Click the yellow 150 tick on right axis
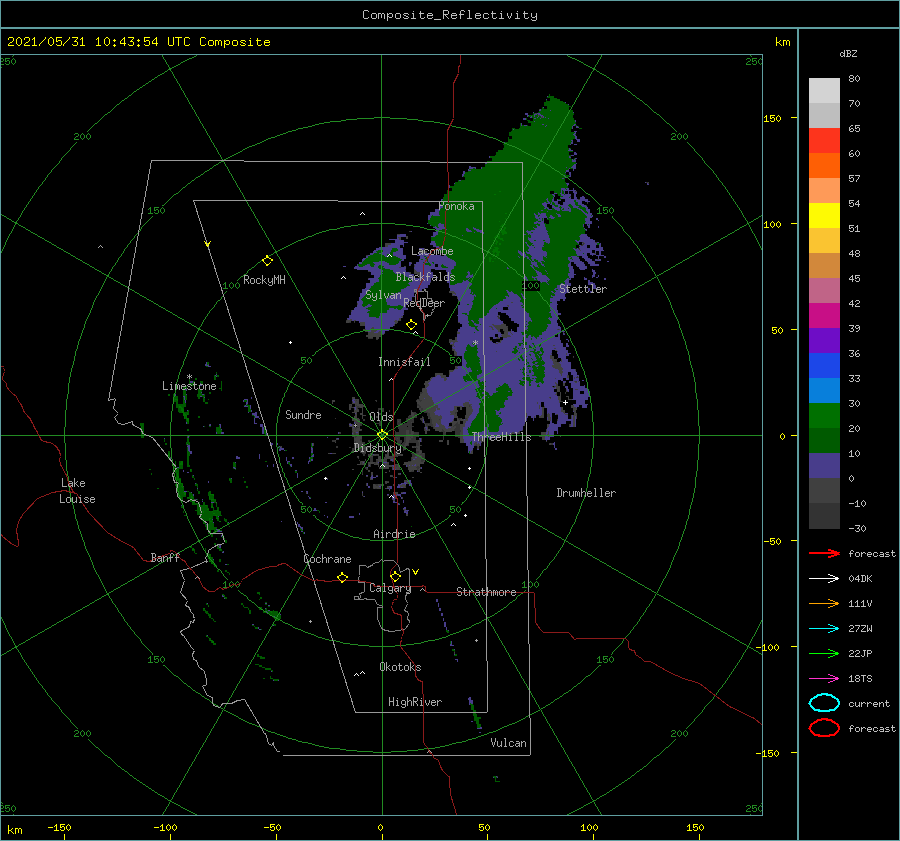Viewport: 900px width, 841px height. pyautogui.click(x=772, y=118)
